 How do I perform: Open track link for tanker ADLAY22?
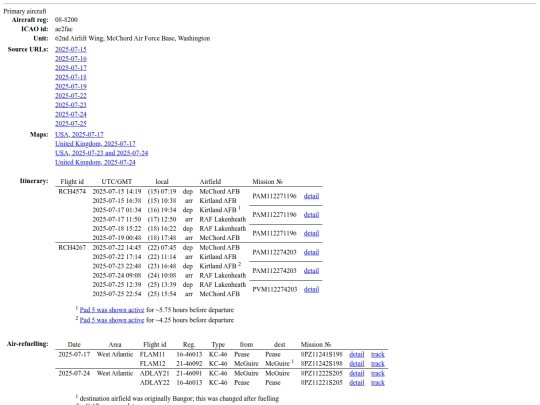(377, 383)
